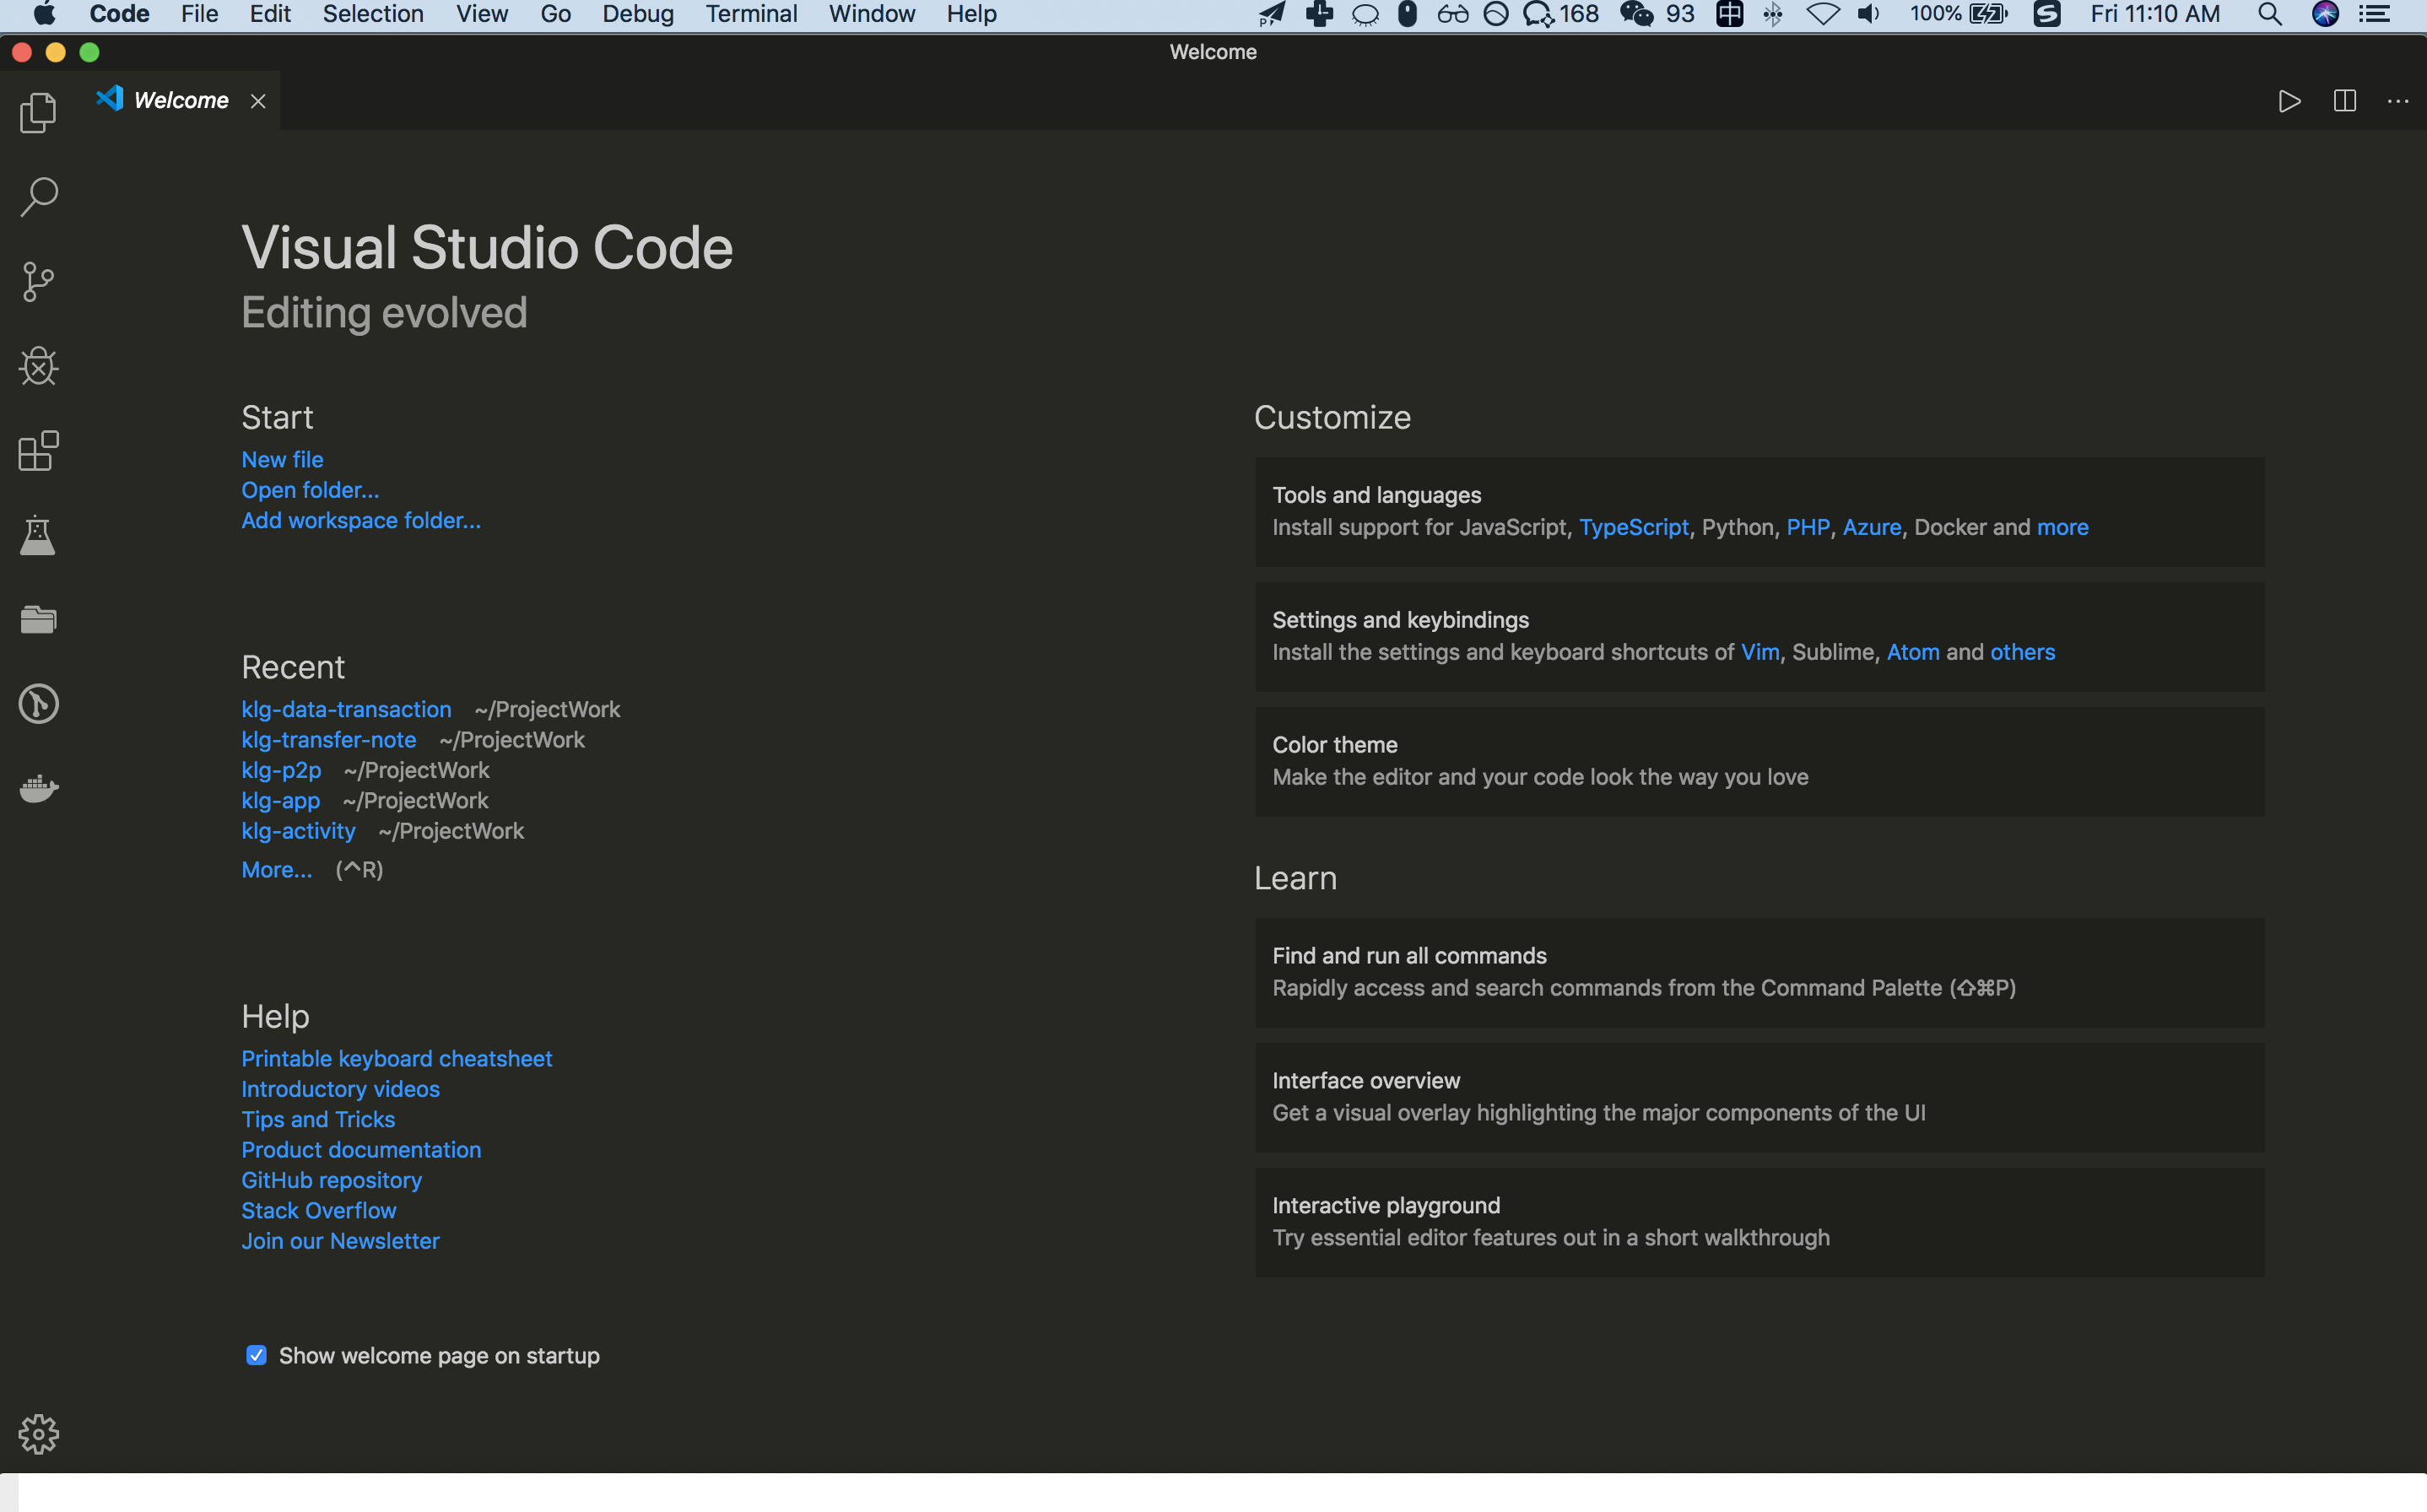Screen dimensions: 2427x1512
Task: Click Add workspace folder... link
Action: tap(361, 521)
